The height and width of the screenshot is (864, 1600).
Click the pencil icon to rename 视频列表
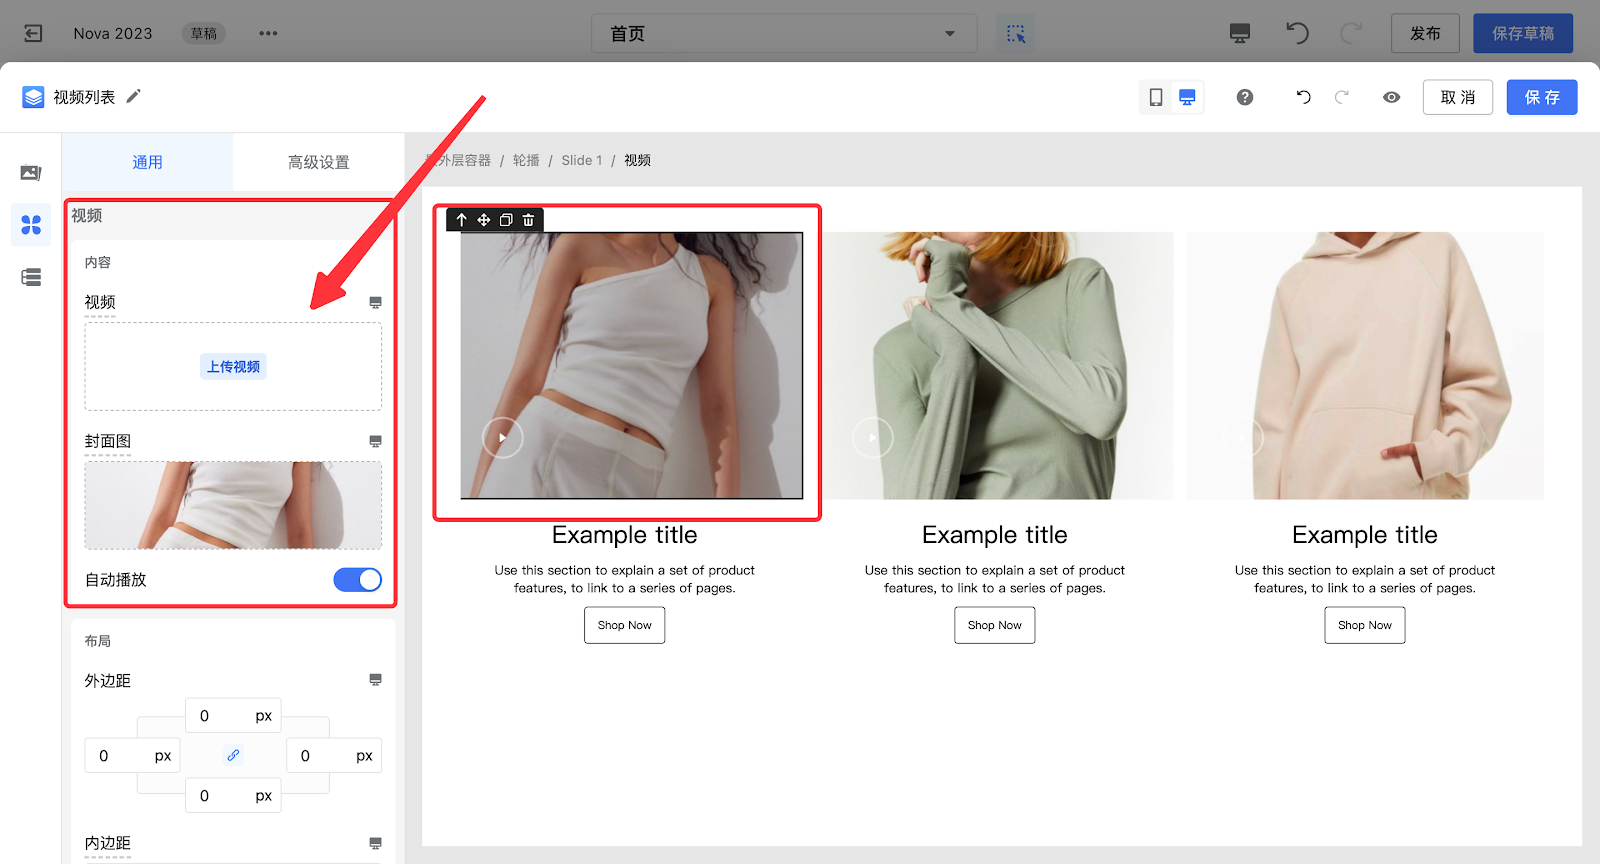tap(134, 96)
